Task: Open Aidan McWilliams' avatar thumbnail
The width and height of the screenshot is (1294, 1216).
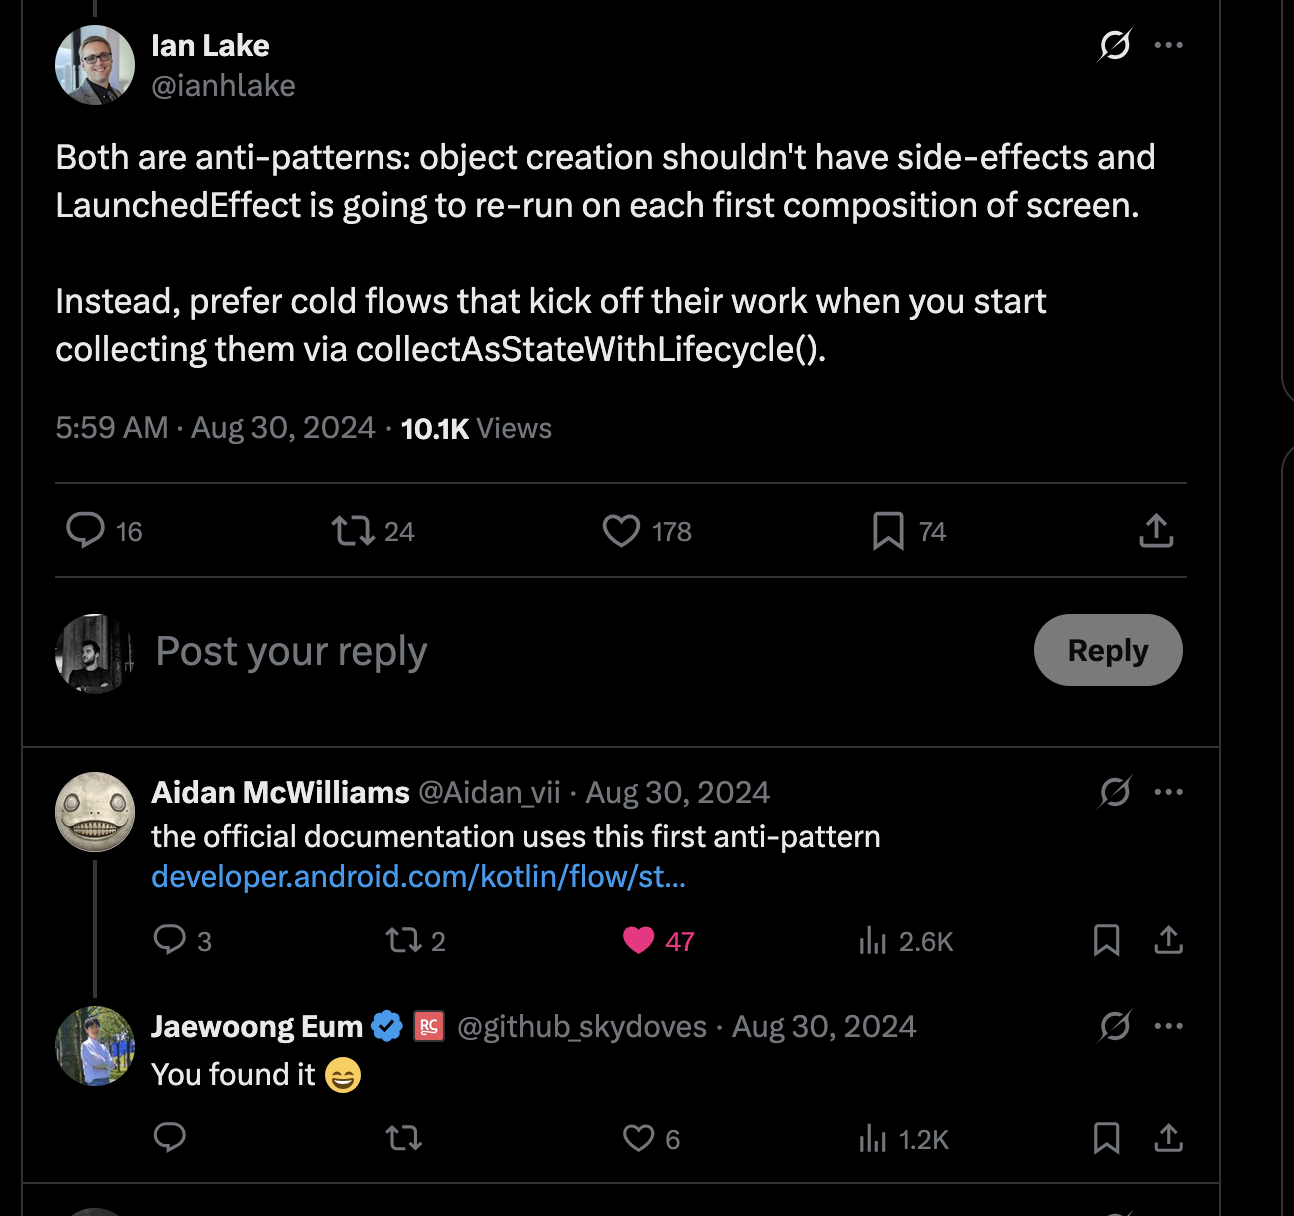Action: click(95, 812)
